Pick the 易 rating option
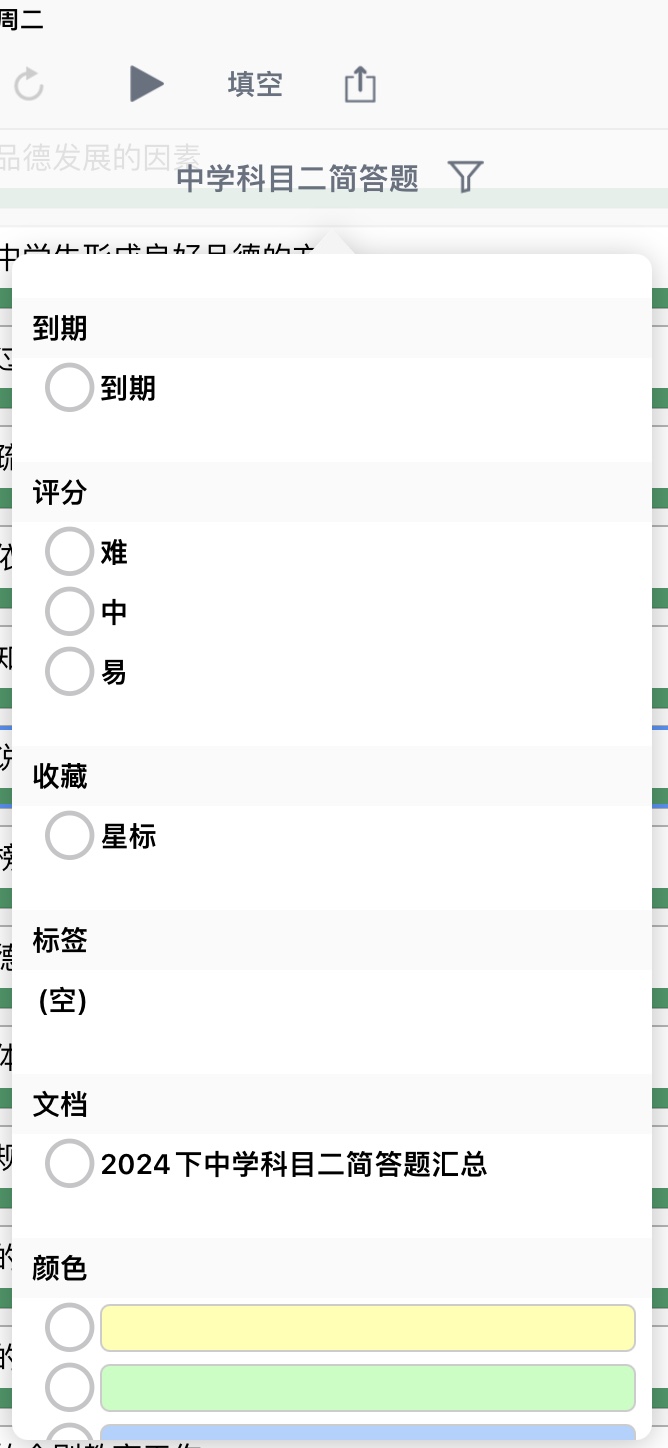 pyautogui.click(x=69, y=672)
